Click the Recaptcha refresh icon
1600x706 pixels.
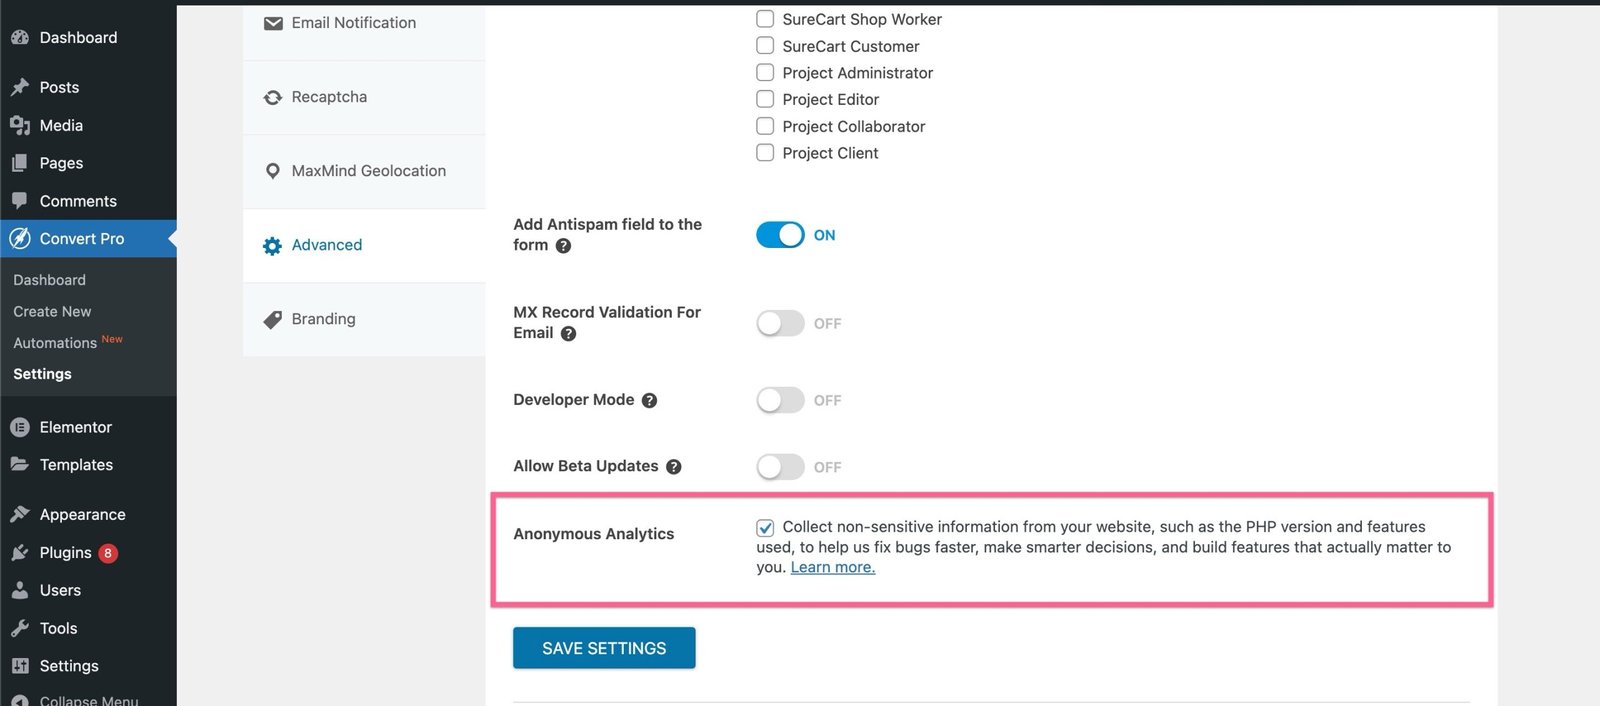point(272,98)
